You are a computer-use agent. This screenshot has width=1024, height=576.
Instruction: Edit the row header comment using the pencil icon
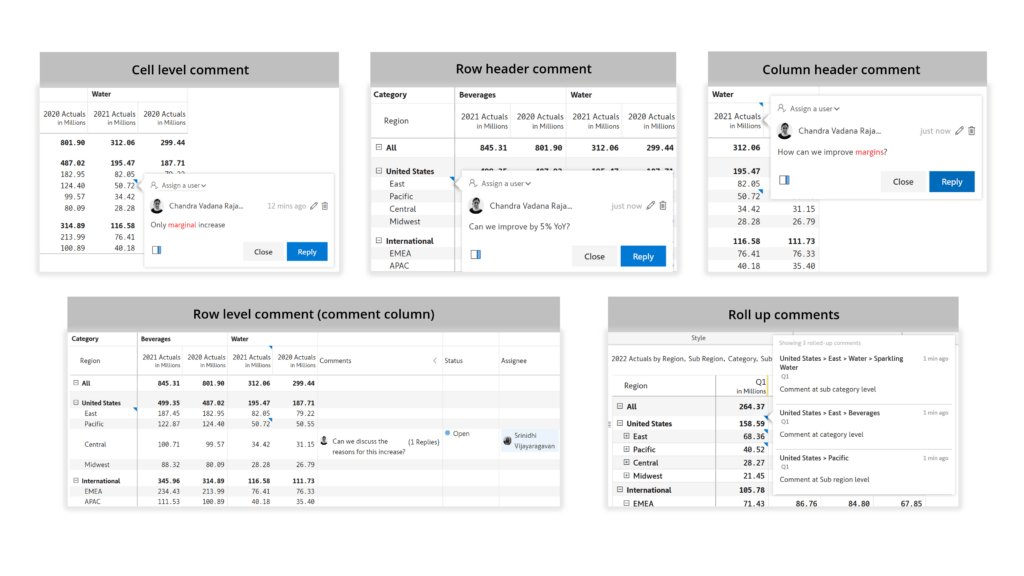pyautogui.click(x=650, y=206)
